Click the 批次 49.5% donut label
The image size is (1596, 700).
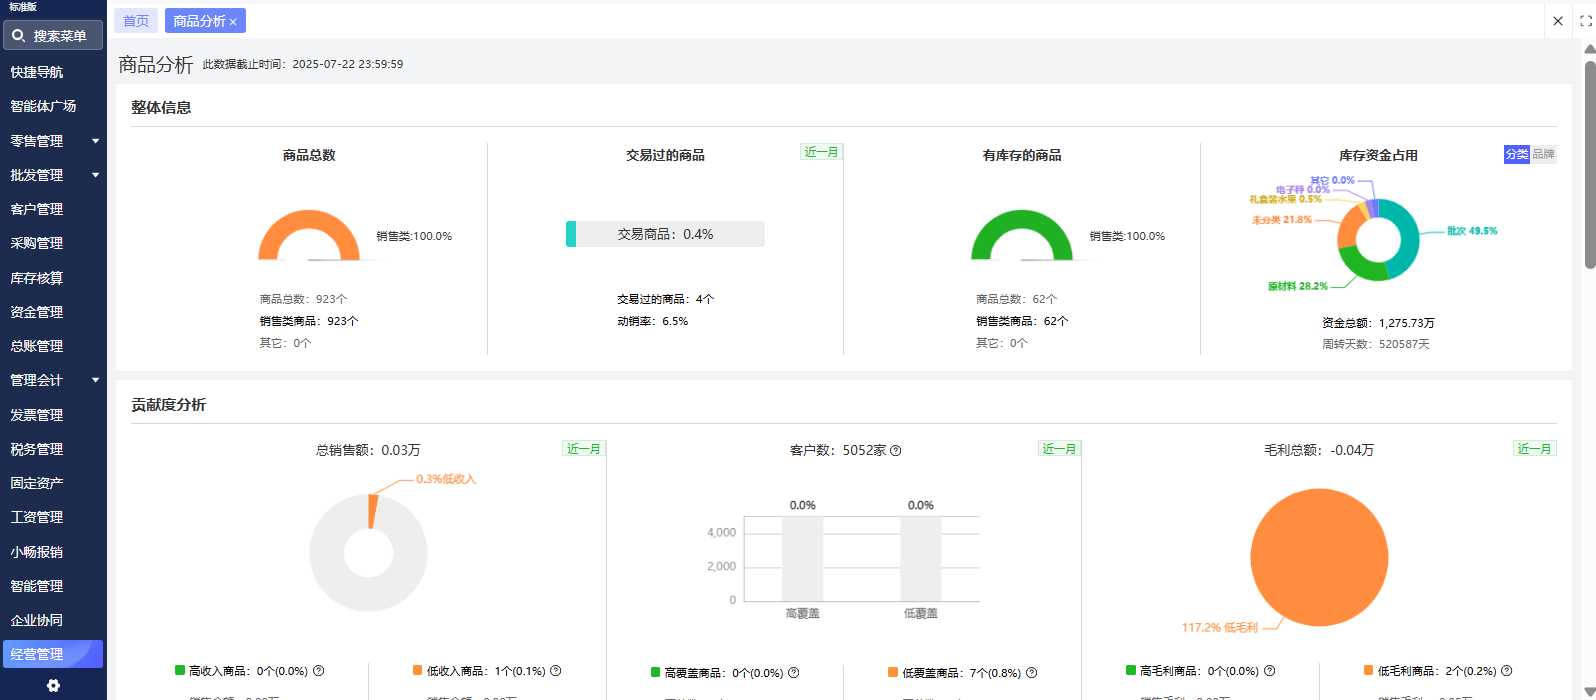(x=1472, y=231)
